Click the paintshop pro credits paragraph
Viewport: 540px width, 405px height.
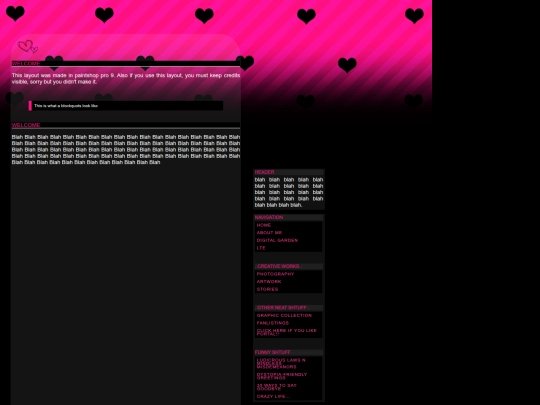point(126,79)
